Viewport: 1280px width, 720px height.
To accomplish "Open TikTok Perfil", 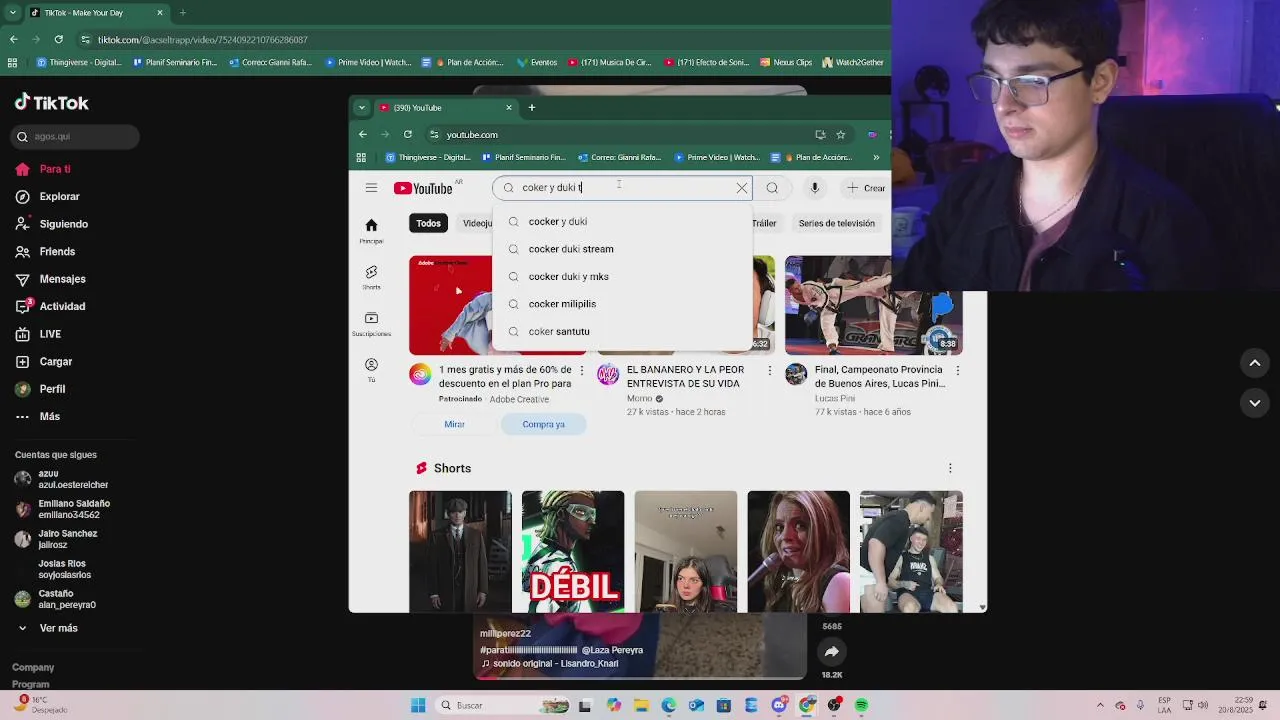I will [40, 389].
